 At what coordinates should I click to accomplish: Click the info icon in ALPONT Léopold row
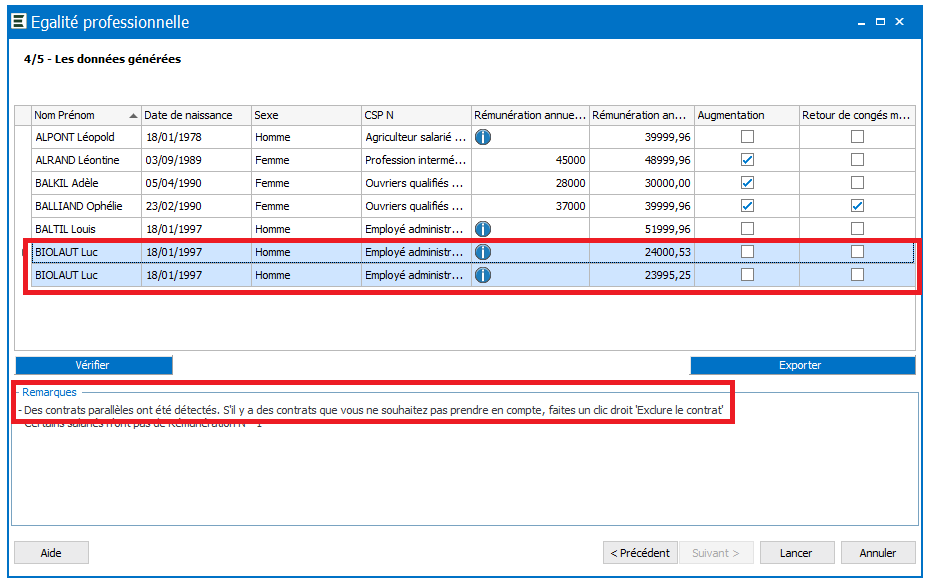pyautogui.click(x=483, y=137)
